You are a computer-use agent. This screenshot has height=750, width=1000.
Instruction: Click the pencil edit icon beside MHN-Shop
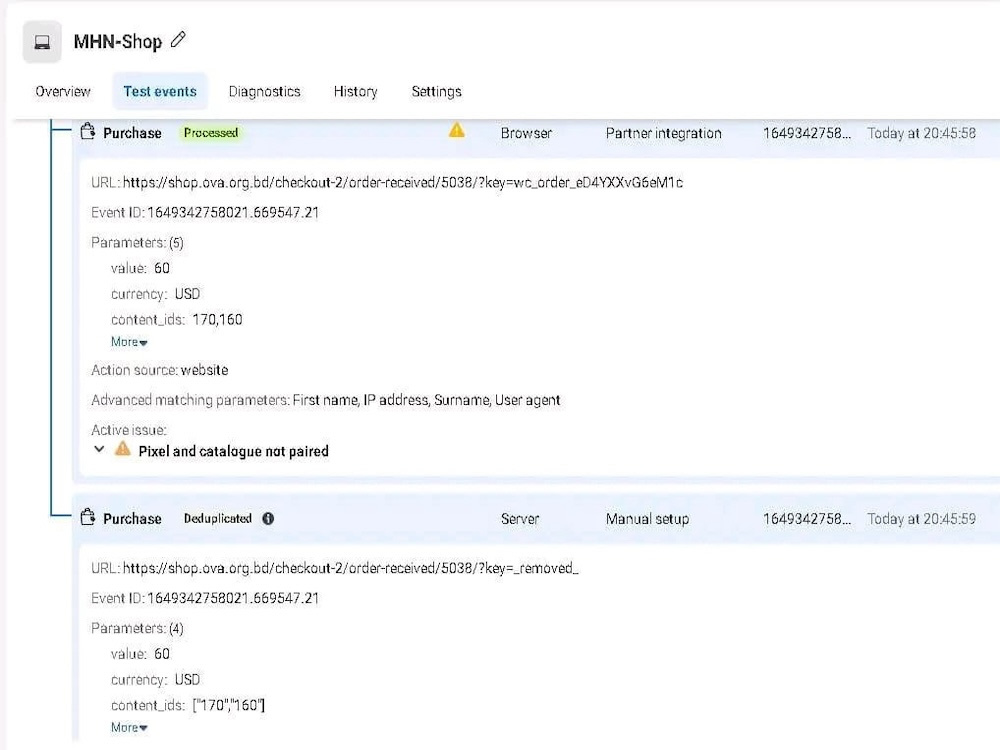(179, 40)
